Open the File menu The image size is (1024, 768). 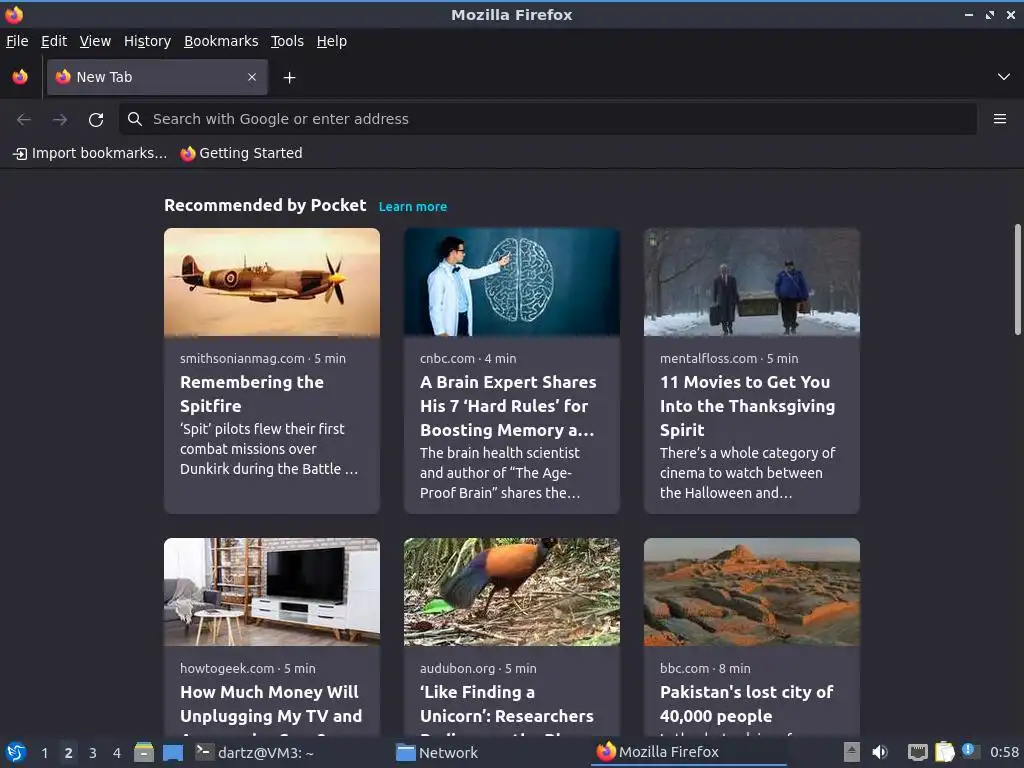pos(17,41)
